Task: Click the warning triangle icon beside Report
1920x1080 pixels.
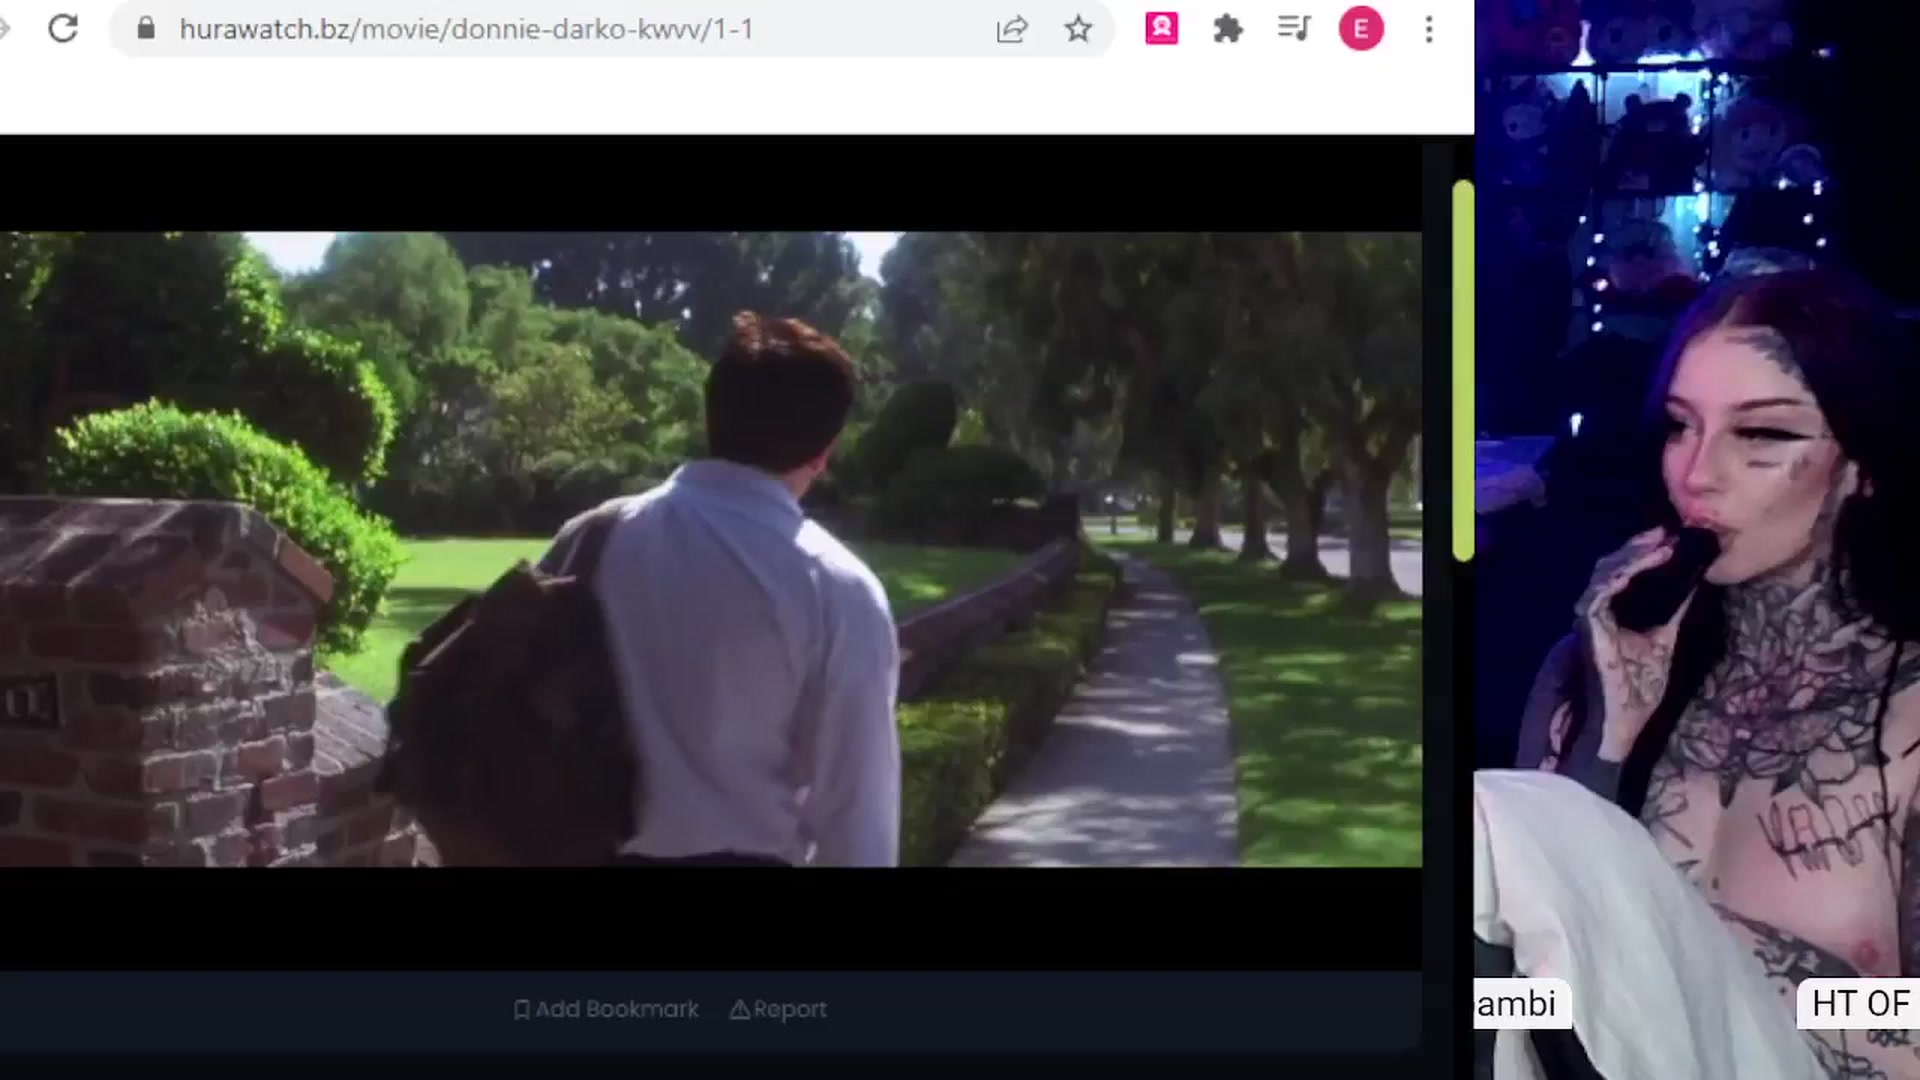Action: (740, 1010)
